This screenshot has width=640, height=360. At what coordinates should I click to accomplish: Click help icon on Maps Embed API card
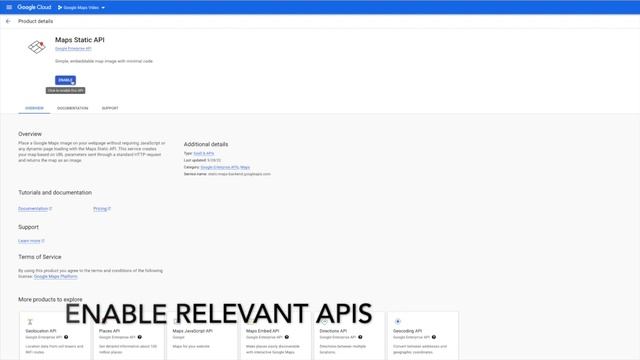coord(287,337)
